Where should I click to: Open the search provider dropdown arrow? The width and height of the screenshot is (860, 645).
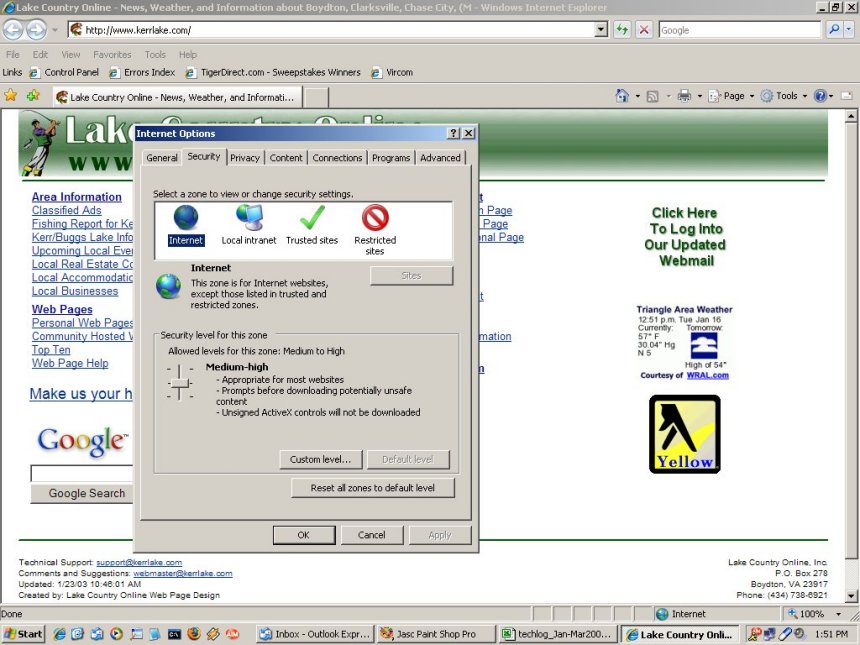click(x=849, y=30)
